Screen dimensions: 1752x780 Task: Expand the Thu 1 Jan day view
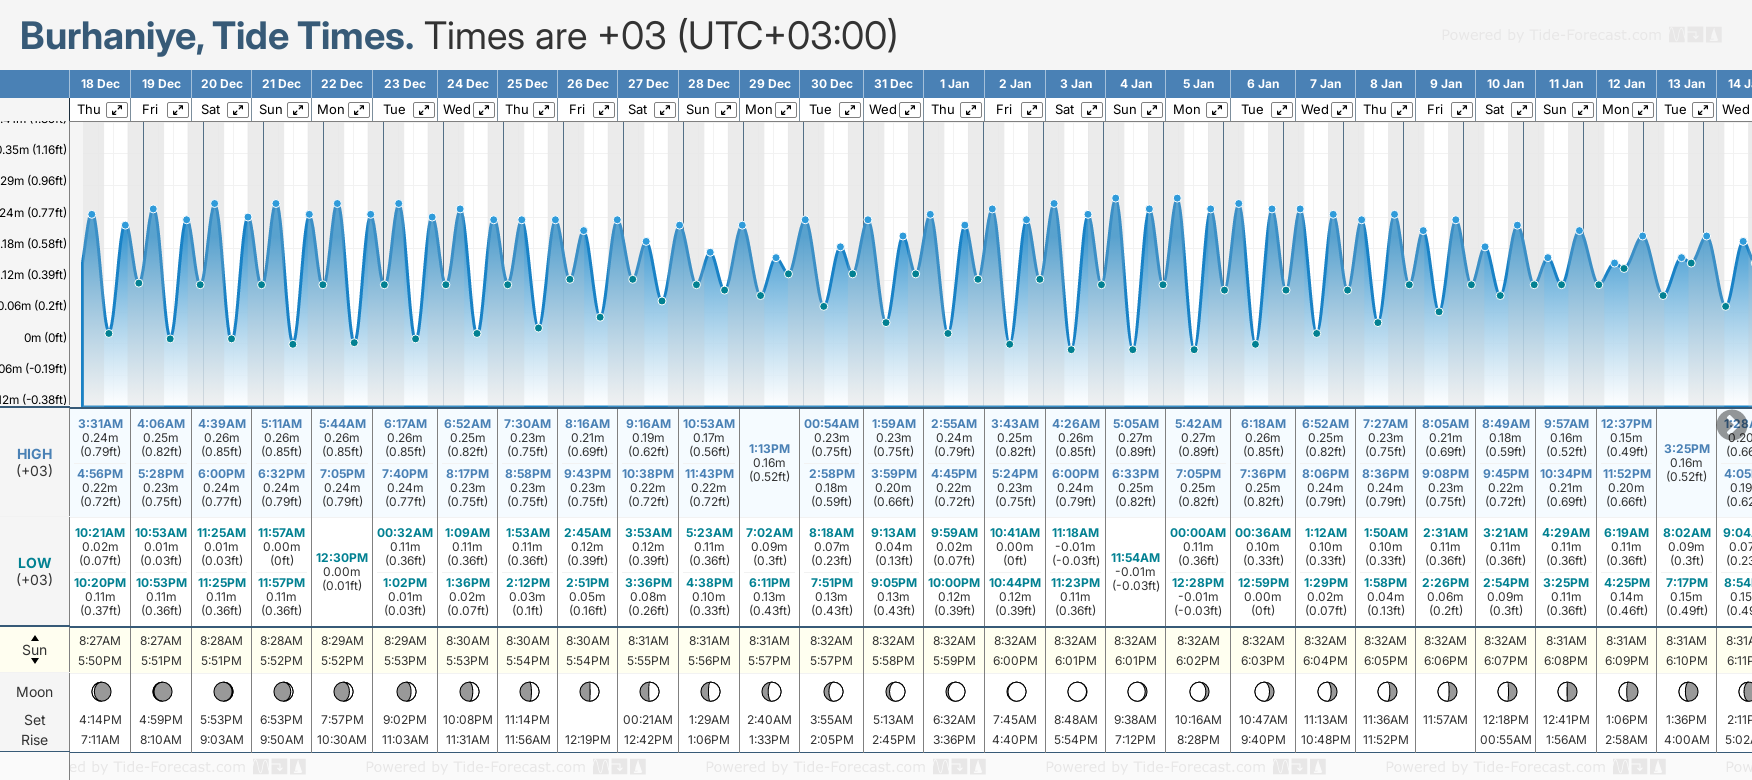click(x=970, y=110)
